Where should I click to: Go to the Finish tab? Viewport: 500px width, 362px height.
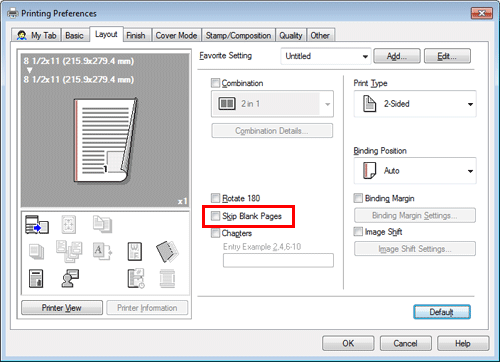[x=136, y=35]
